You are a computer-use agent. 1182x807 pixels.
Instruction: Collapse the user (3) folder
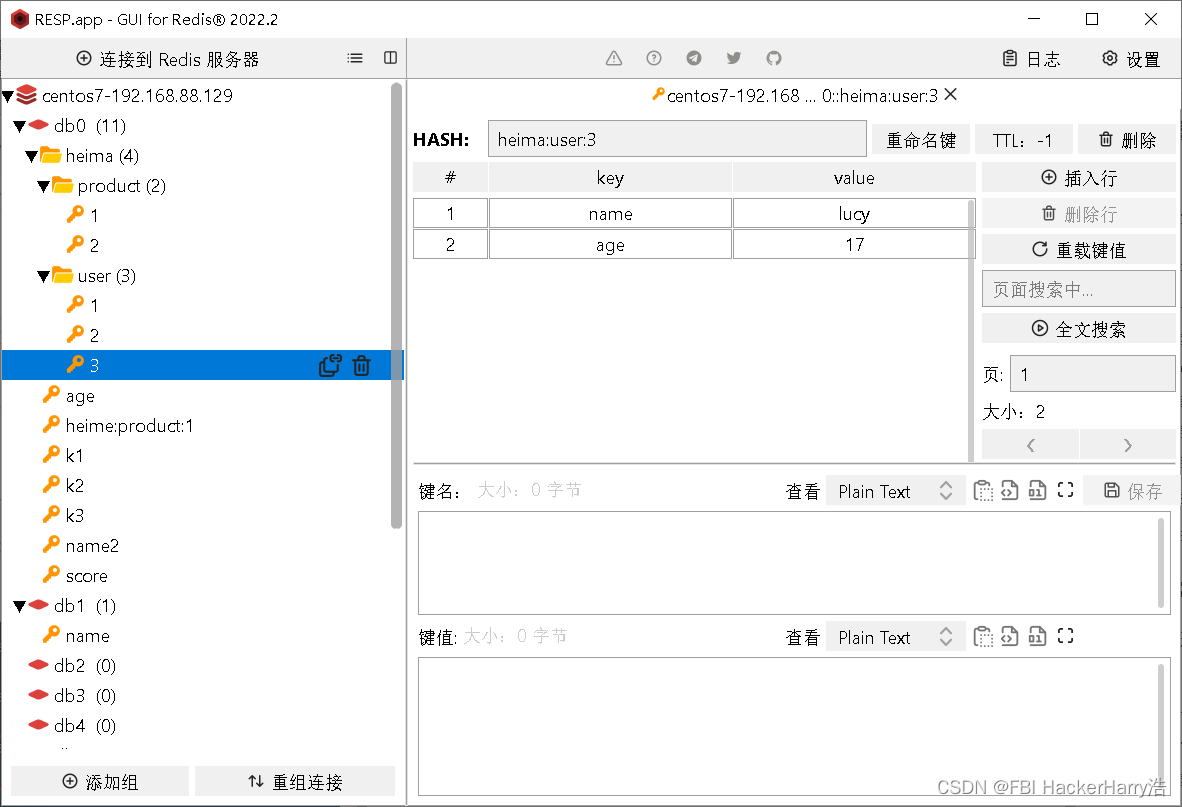click(x=44, y=277)
